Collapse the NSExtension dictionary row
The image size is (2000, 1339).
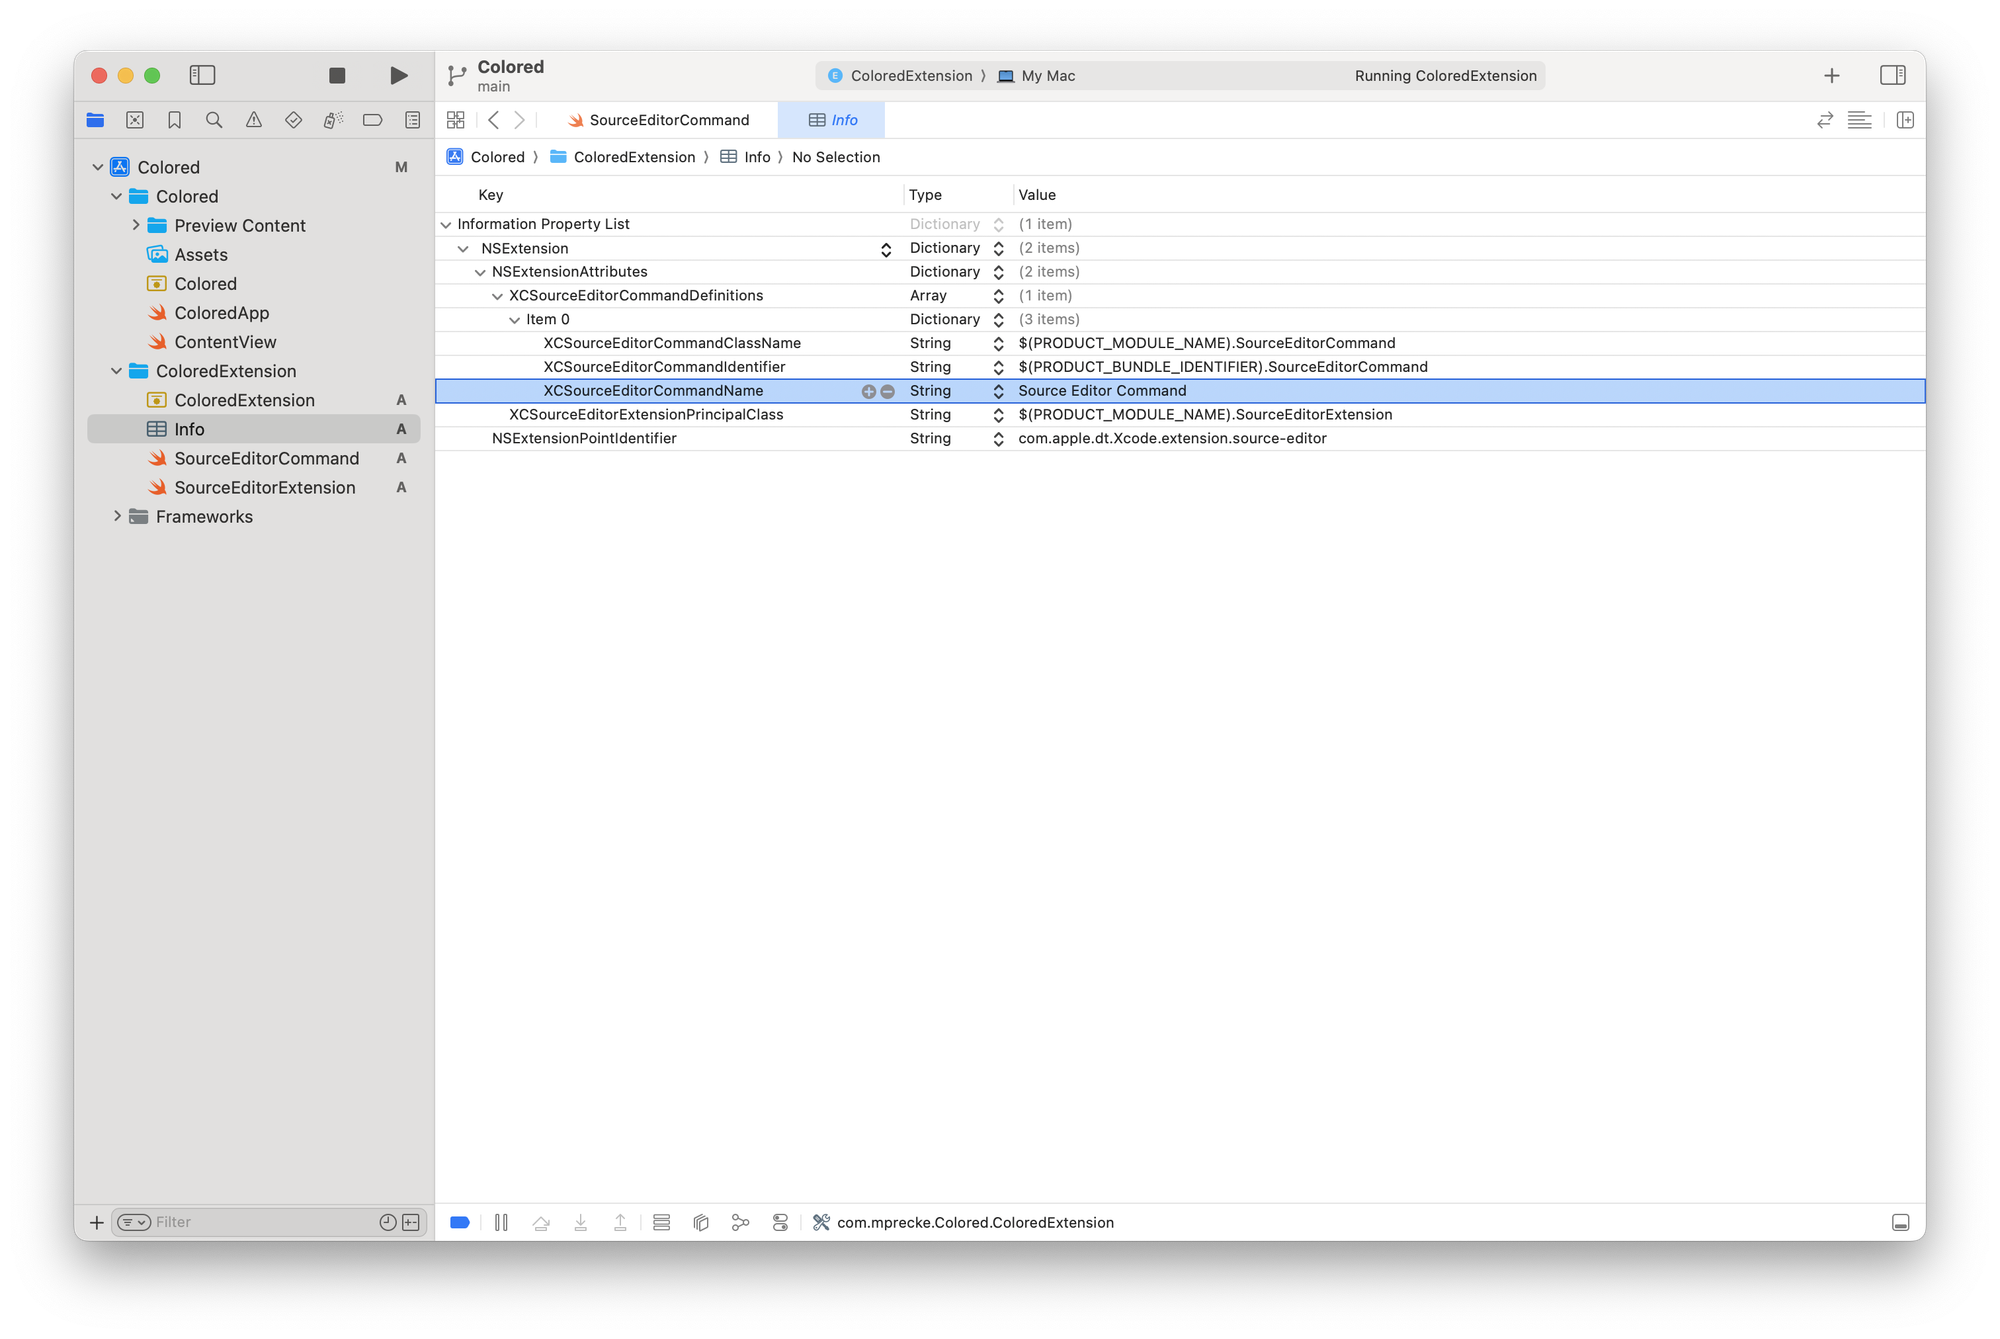(x=463, y=249)
